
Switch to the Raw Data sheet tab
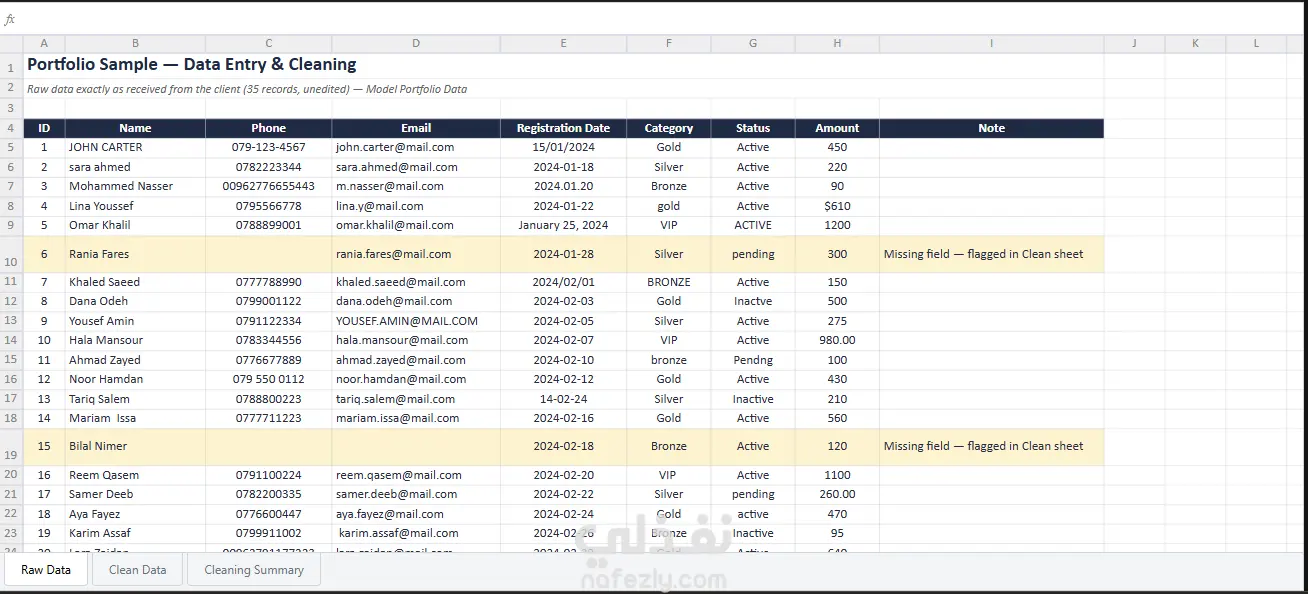tap(46, 569)
